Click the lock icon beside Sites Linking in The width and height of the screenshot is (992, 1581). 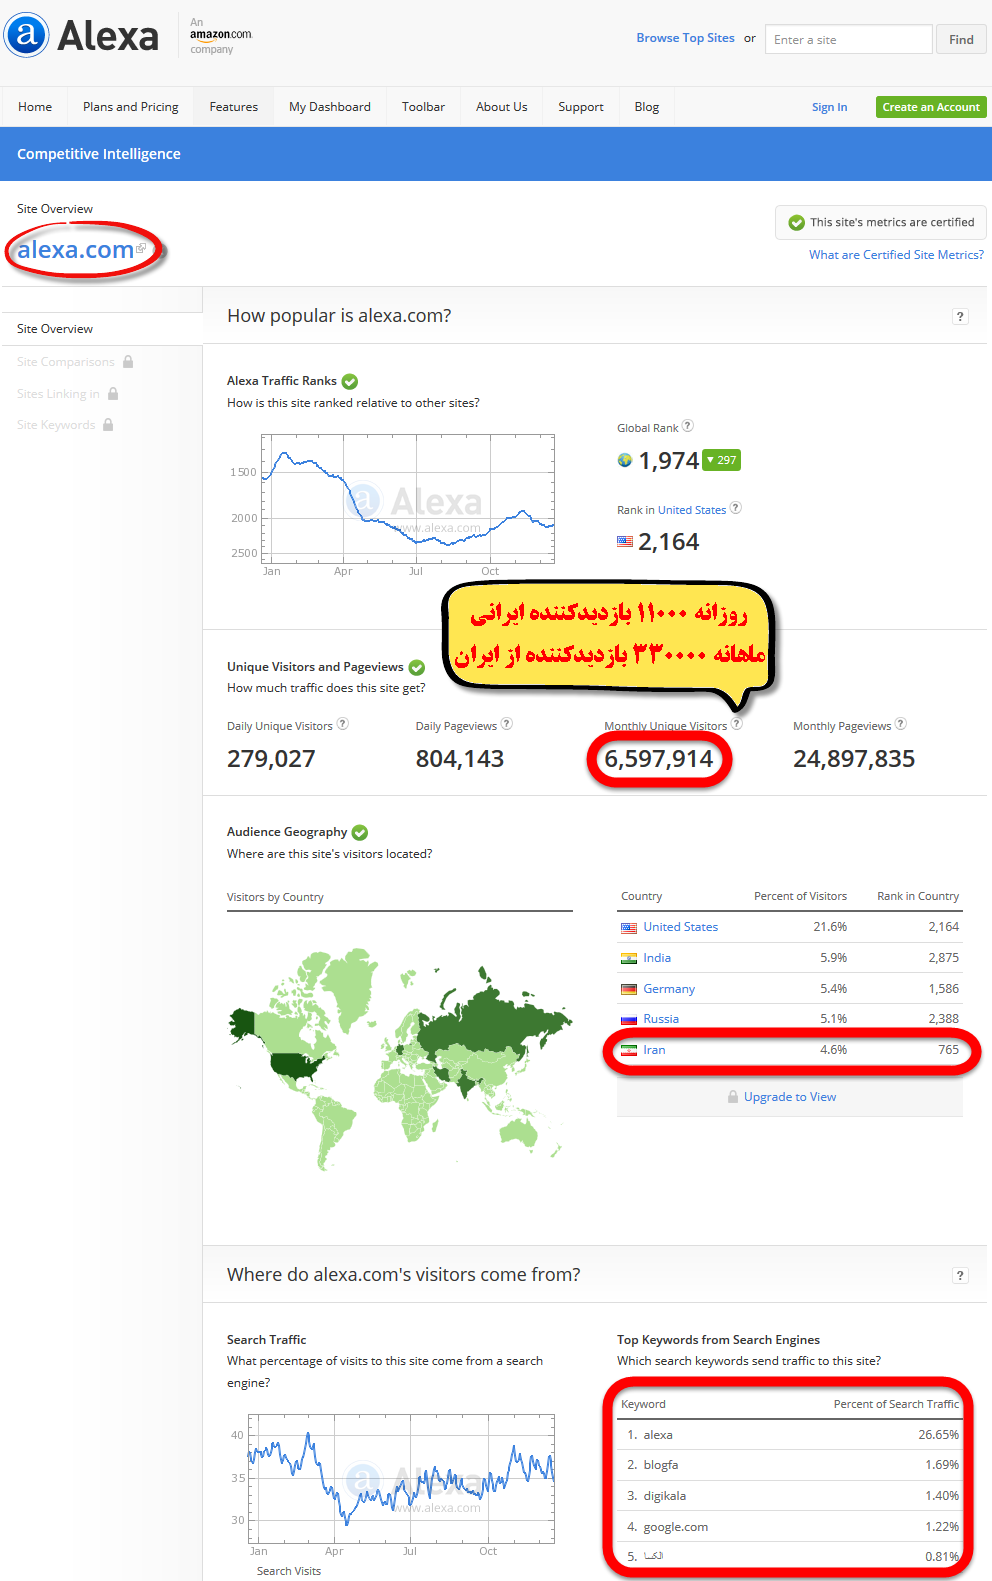(x=113, y=394)
